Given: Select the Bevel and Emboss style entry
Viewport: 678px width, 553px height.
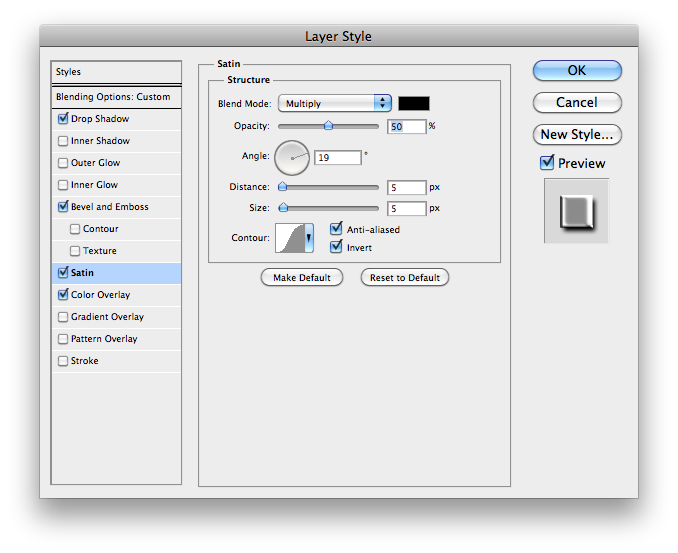Looking at the screenshot, I should 109,207.
